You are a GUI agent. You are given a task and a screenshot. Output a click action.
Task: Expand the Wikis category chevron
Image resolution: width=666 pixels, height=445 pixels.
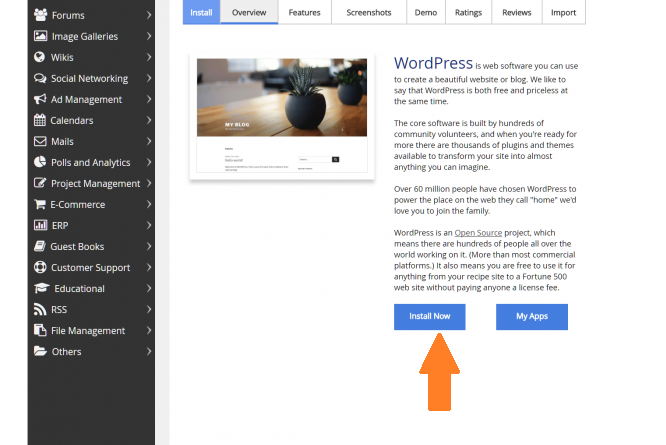[149, 57]
